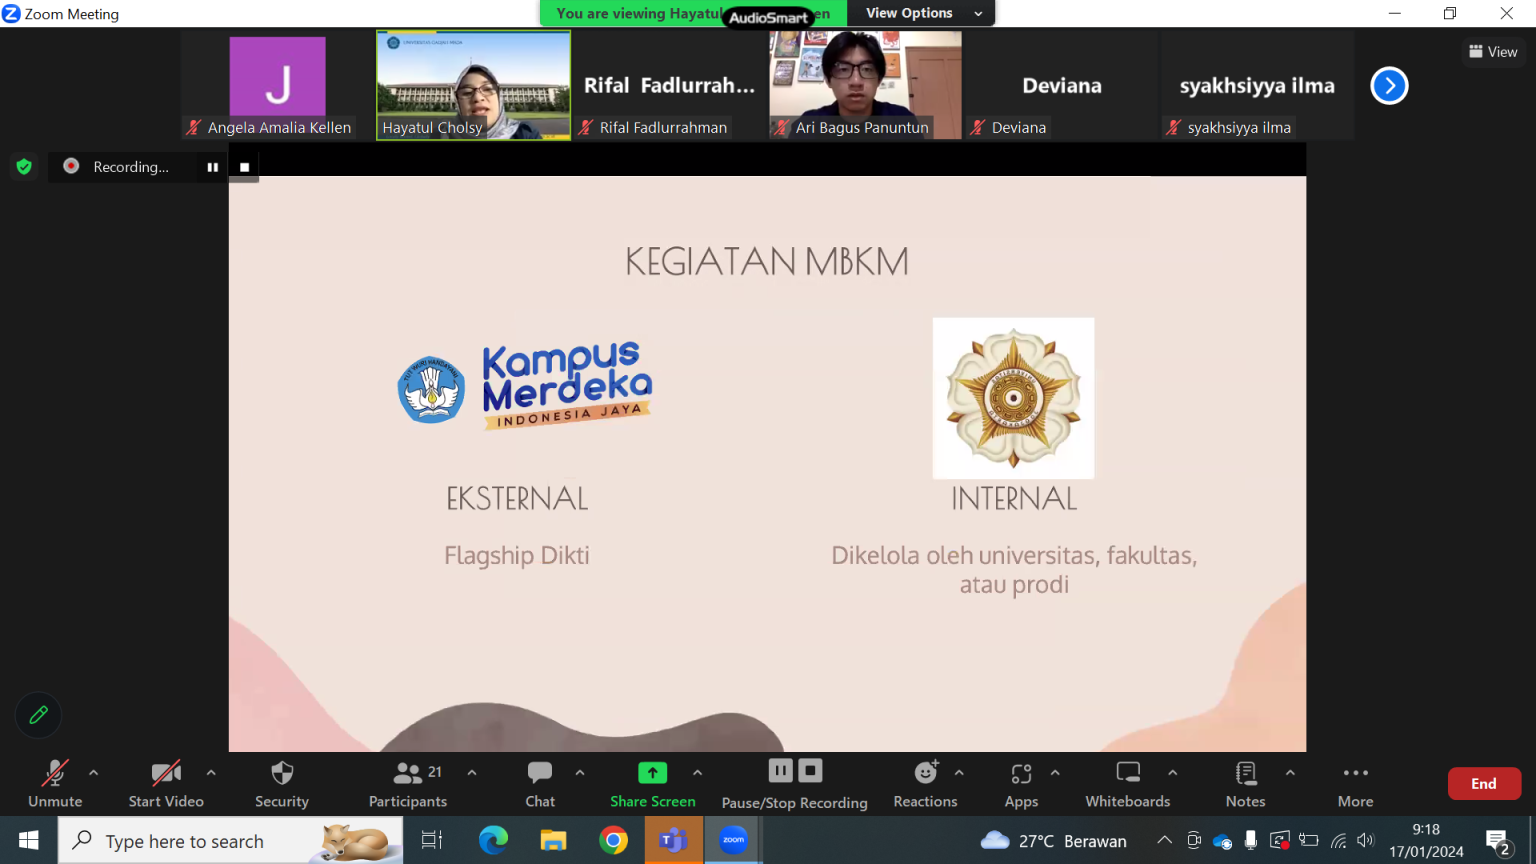This screenshot has width=1536, height=864.
Task: Change layout with the View button
Action: (1493, 52)
